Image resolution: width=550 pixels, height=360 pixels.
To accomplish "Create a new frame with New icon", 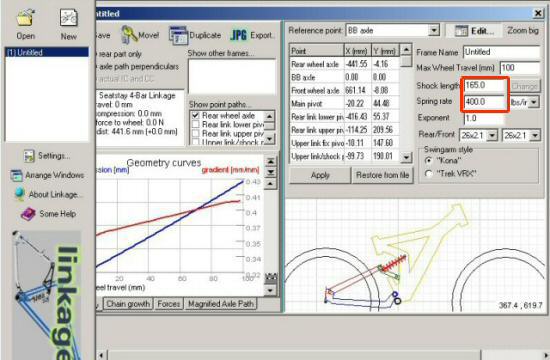I will point(68,18).
